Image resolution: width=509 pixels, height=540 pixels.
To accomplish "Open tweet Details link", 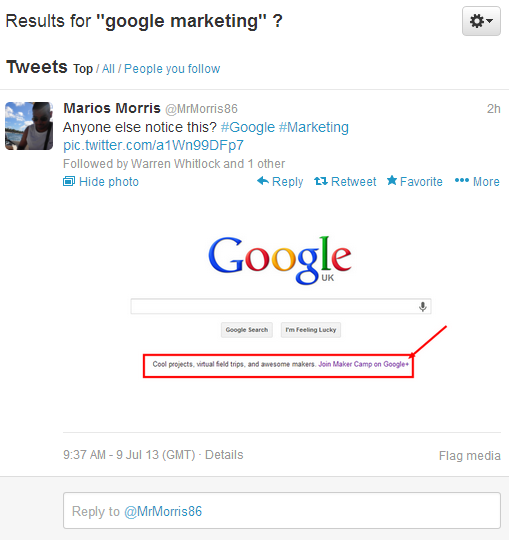I will (224, 455).
